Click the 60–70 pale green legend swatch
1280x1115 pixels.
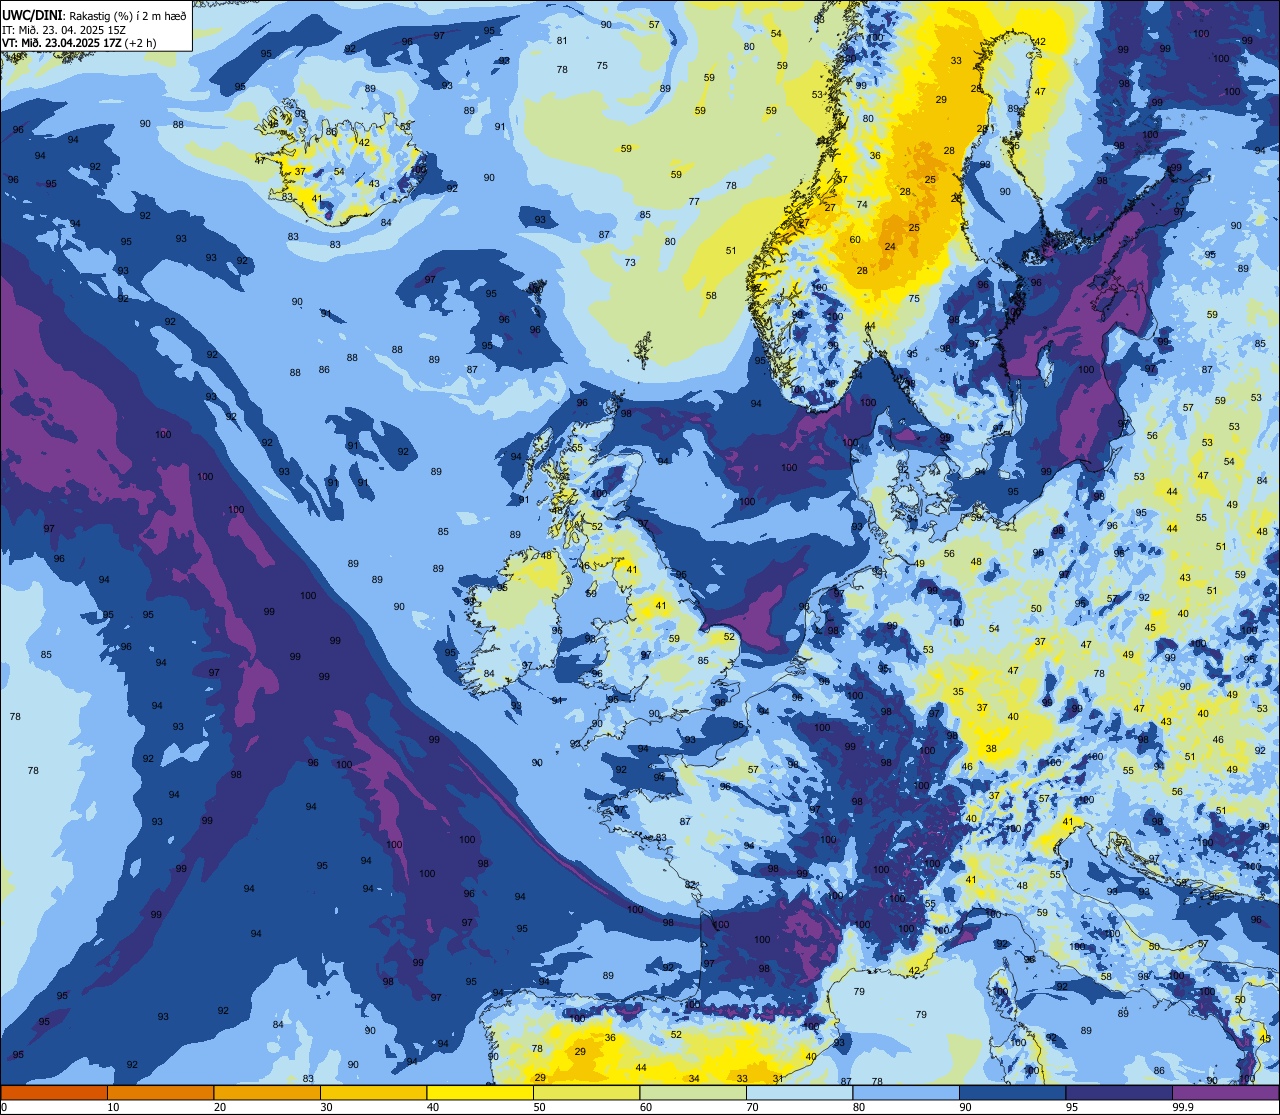point(693,1092)
